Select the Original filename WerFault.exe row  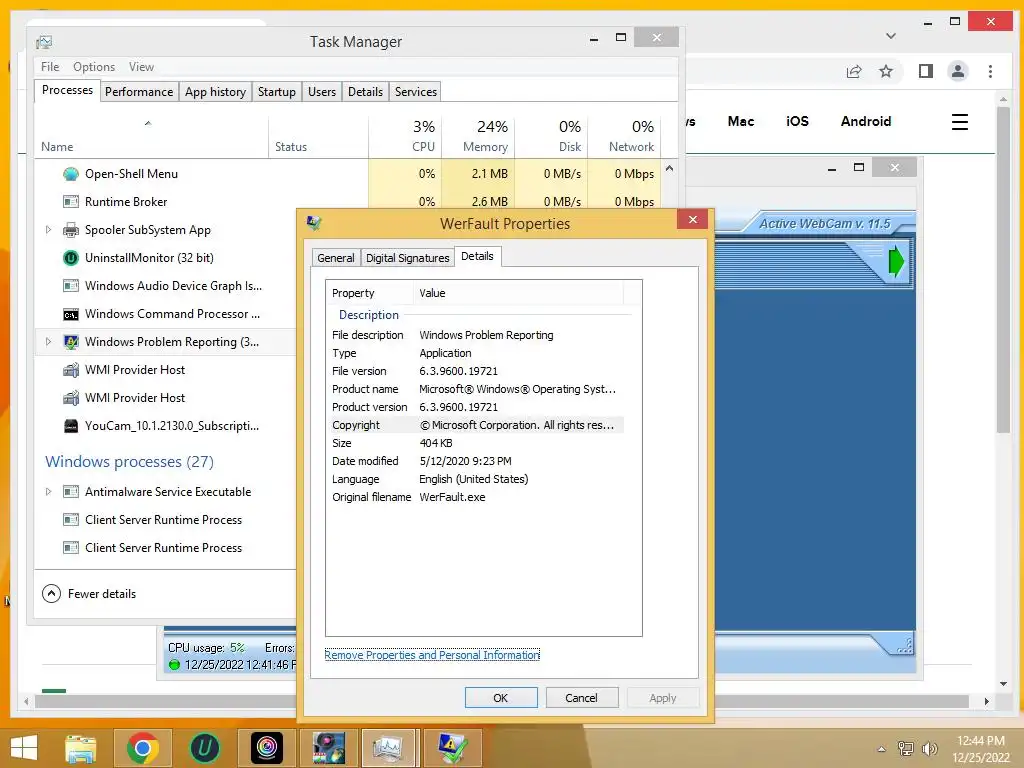[x=475, y=497]
